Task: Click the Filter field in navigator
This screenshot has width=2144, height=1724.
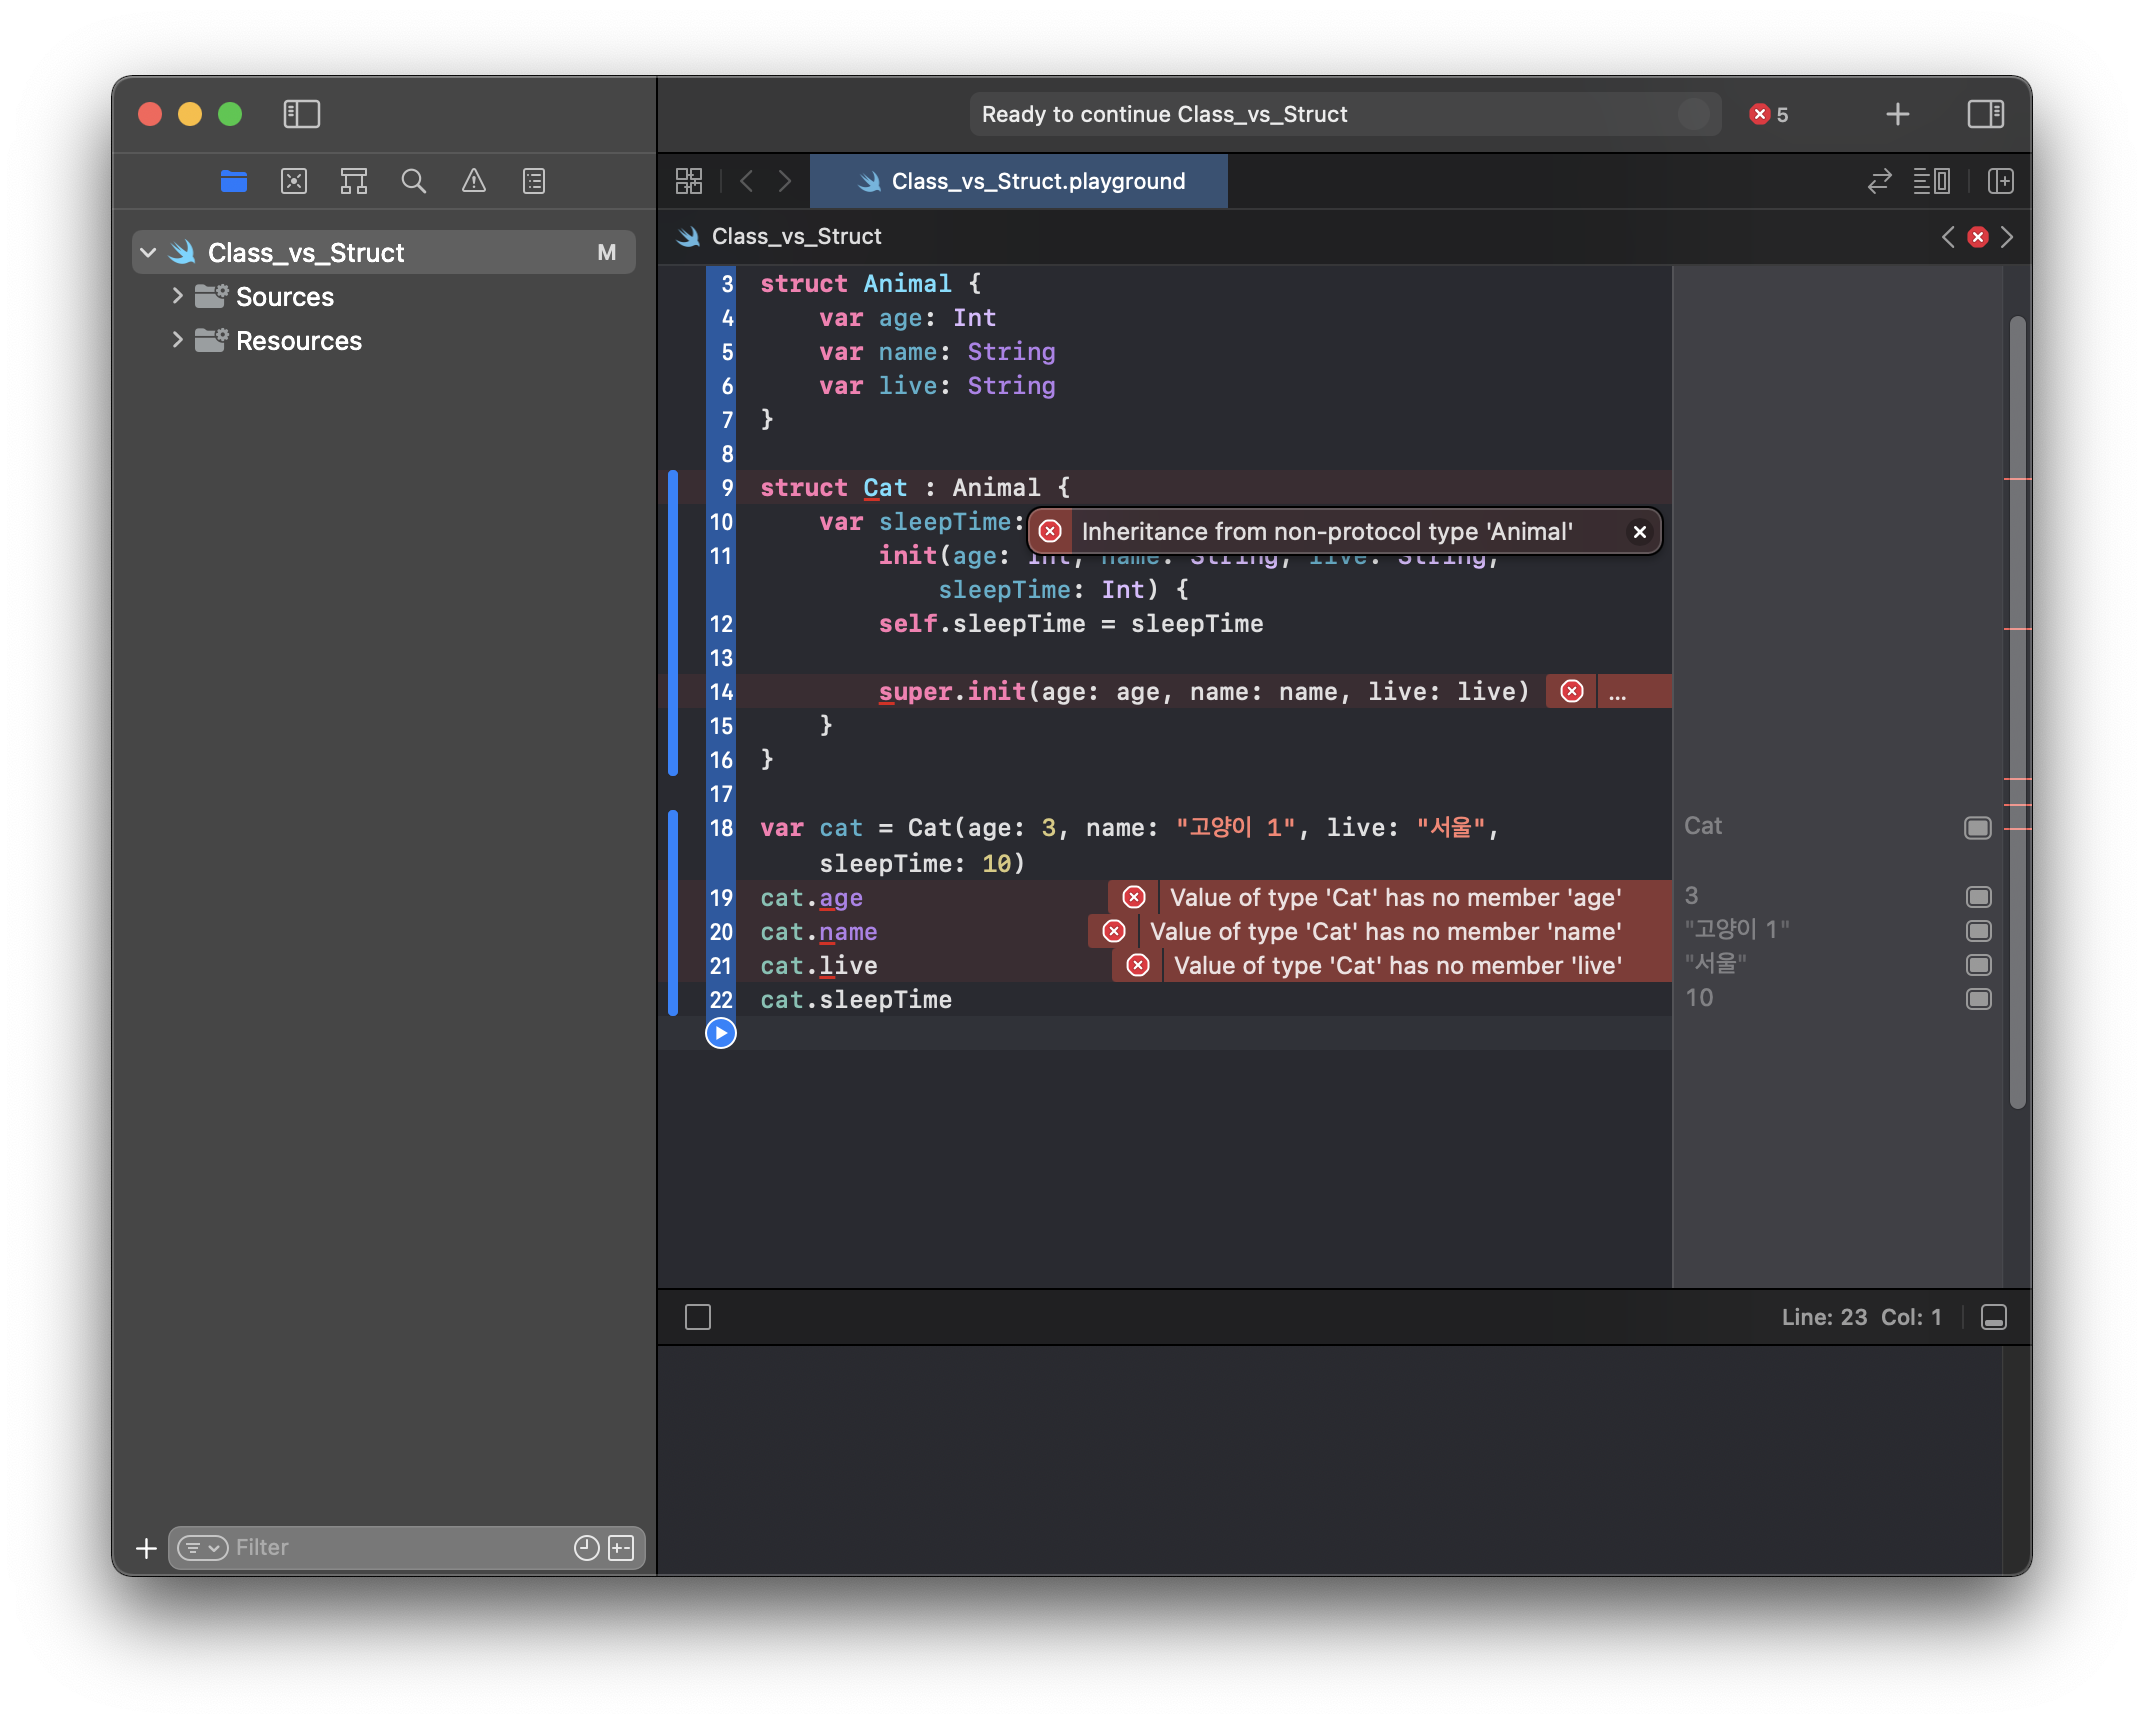Action: pos(400,1547)
